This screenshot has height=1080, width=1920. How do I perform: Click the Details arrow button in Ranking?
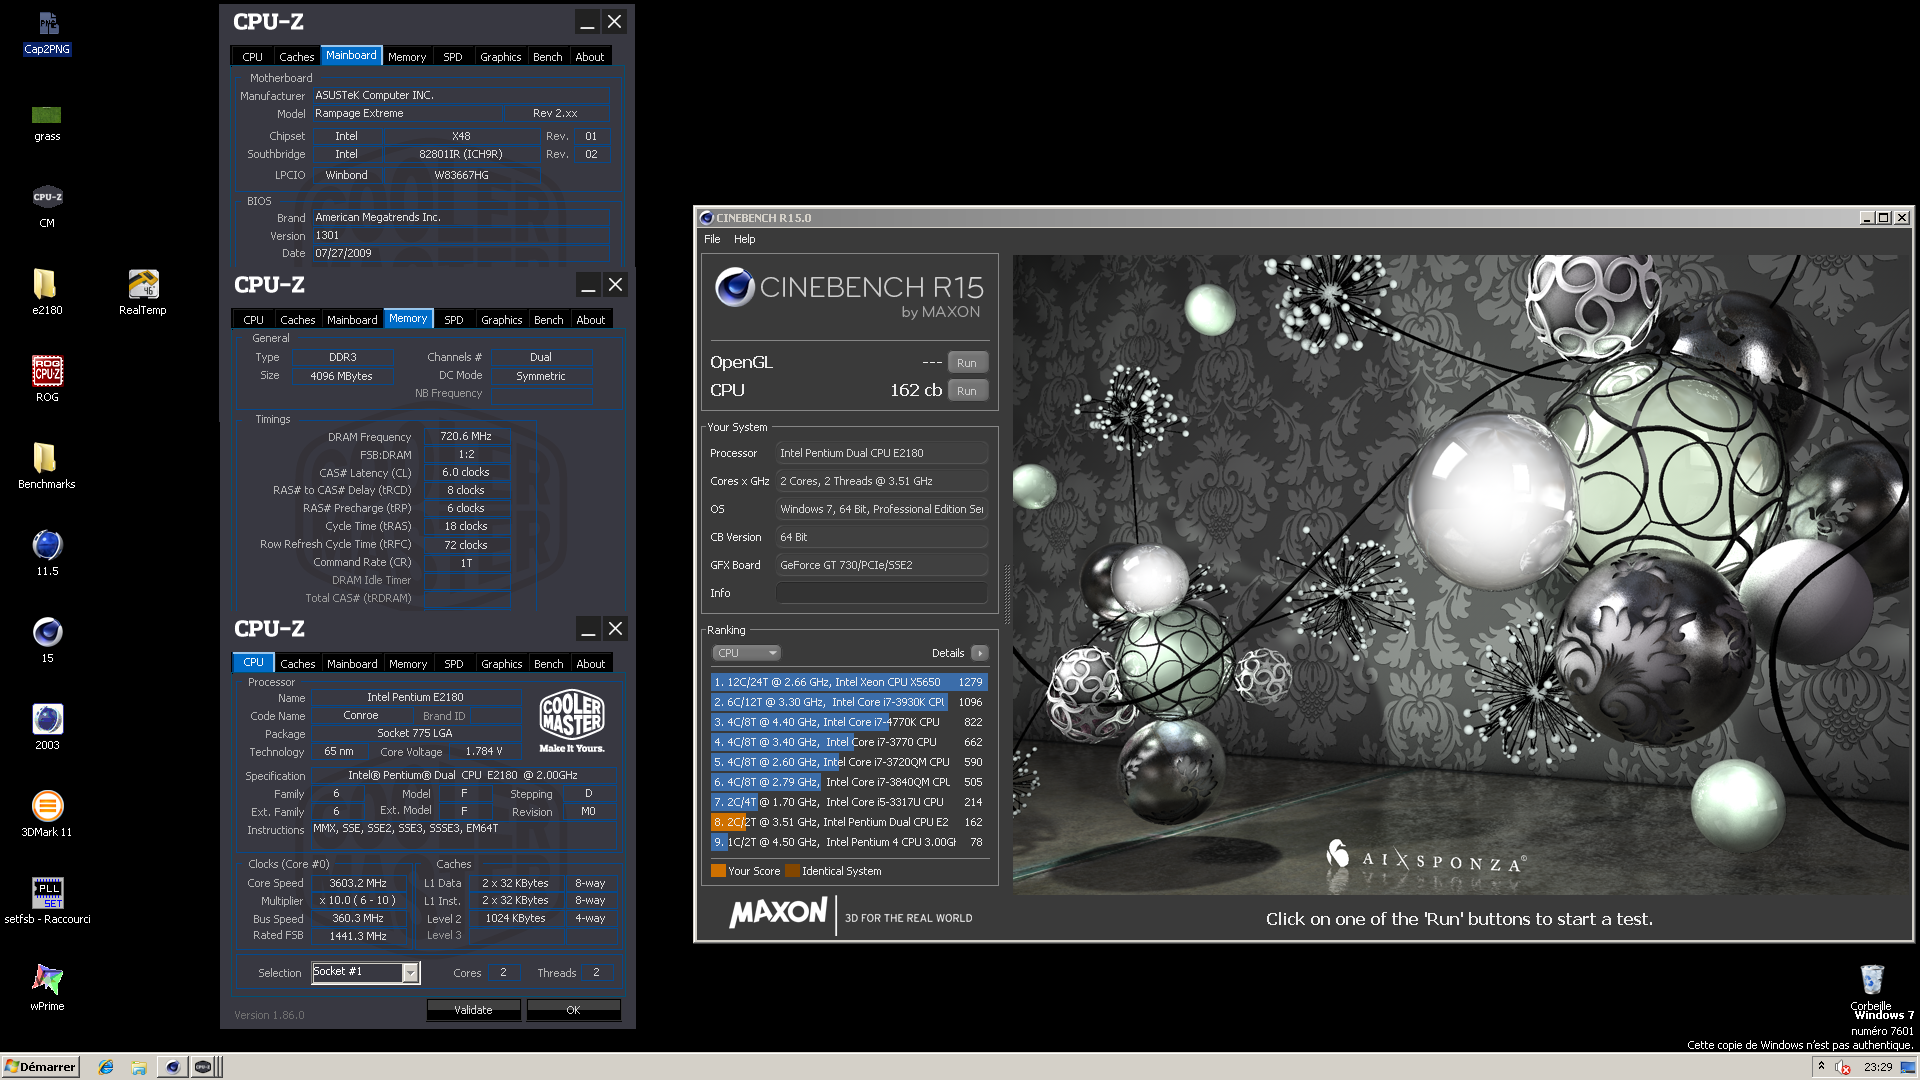tap(980, 653)
